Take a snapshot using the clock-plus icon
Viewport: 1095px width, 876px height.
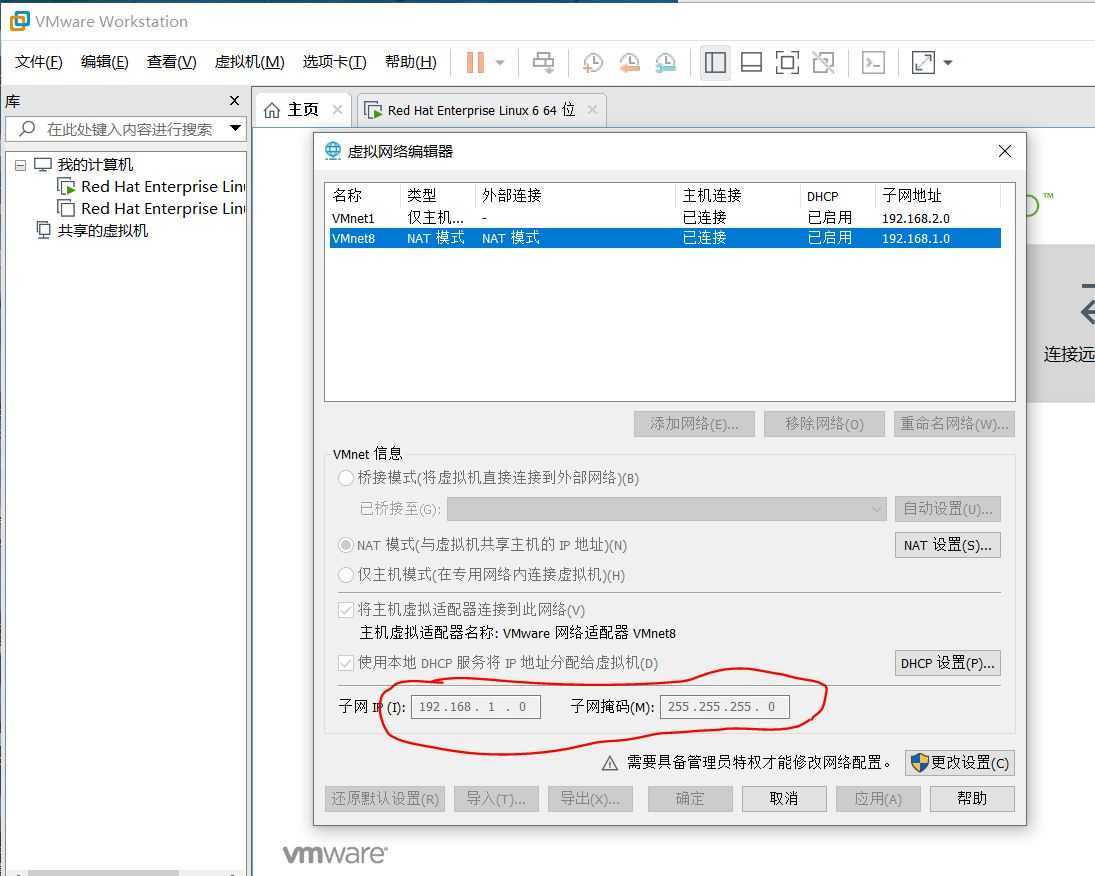tap(592, 62)
